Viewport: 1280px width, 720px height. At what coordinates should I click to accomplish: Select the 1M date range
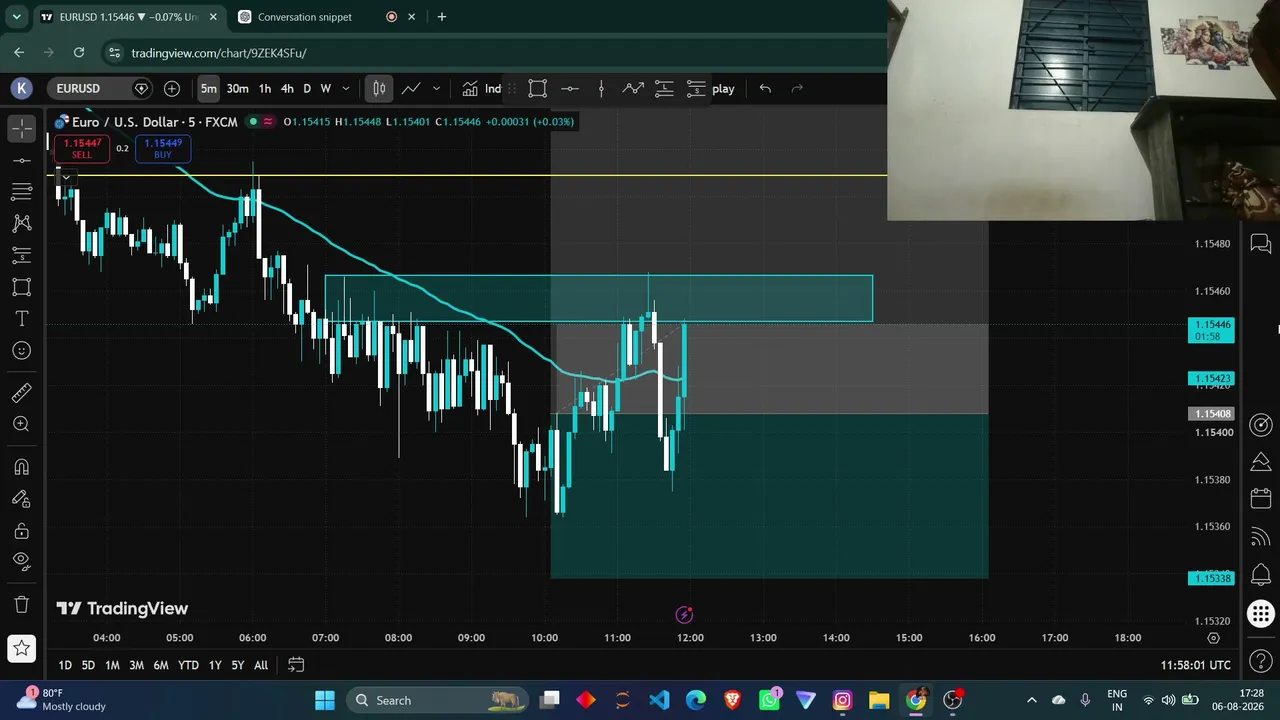pyautogui.click(x=112, y=665)
